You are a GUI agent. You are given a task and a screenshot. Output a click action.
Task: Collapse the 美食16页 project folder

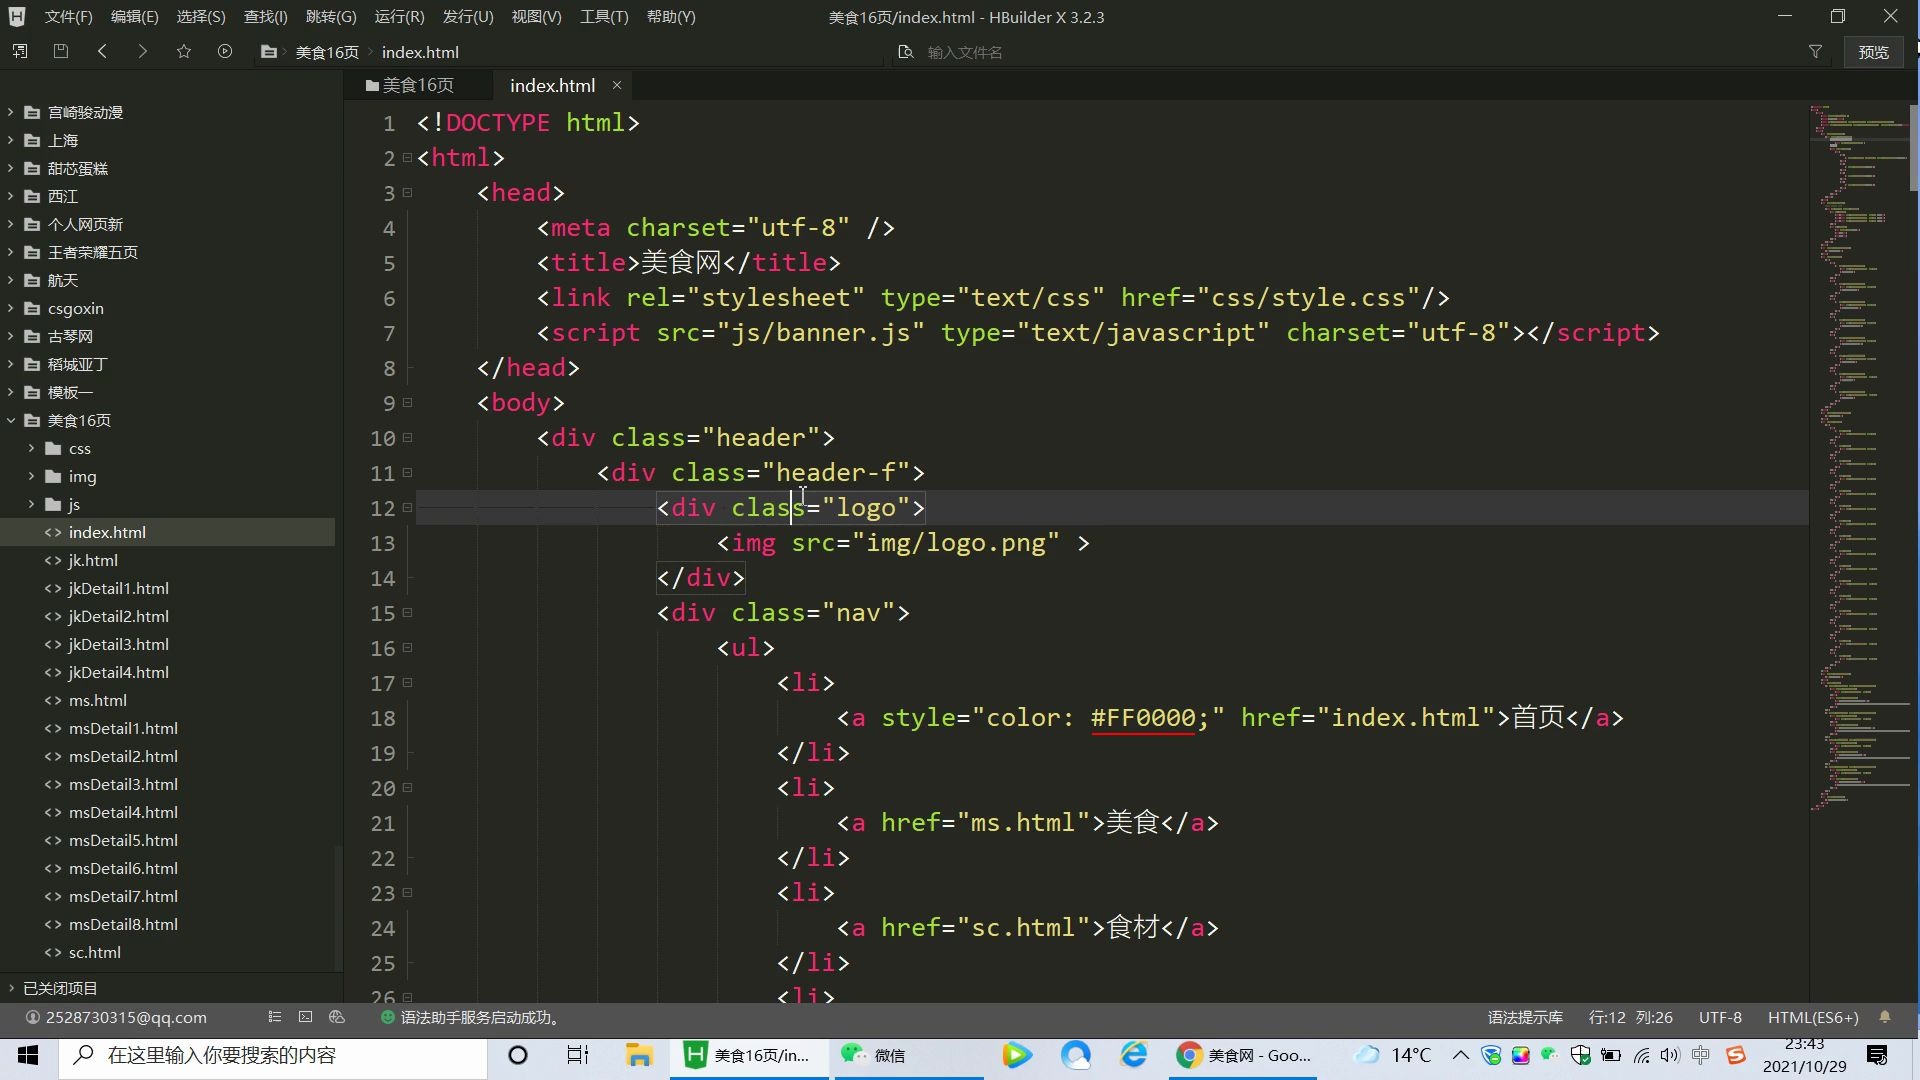(x=11, y=420)
